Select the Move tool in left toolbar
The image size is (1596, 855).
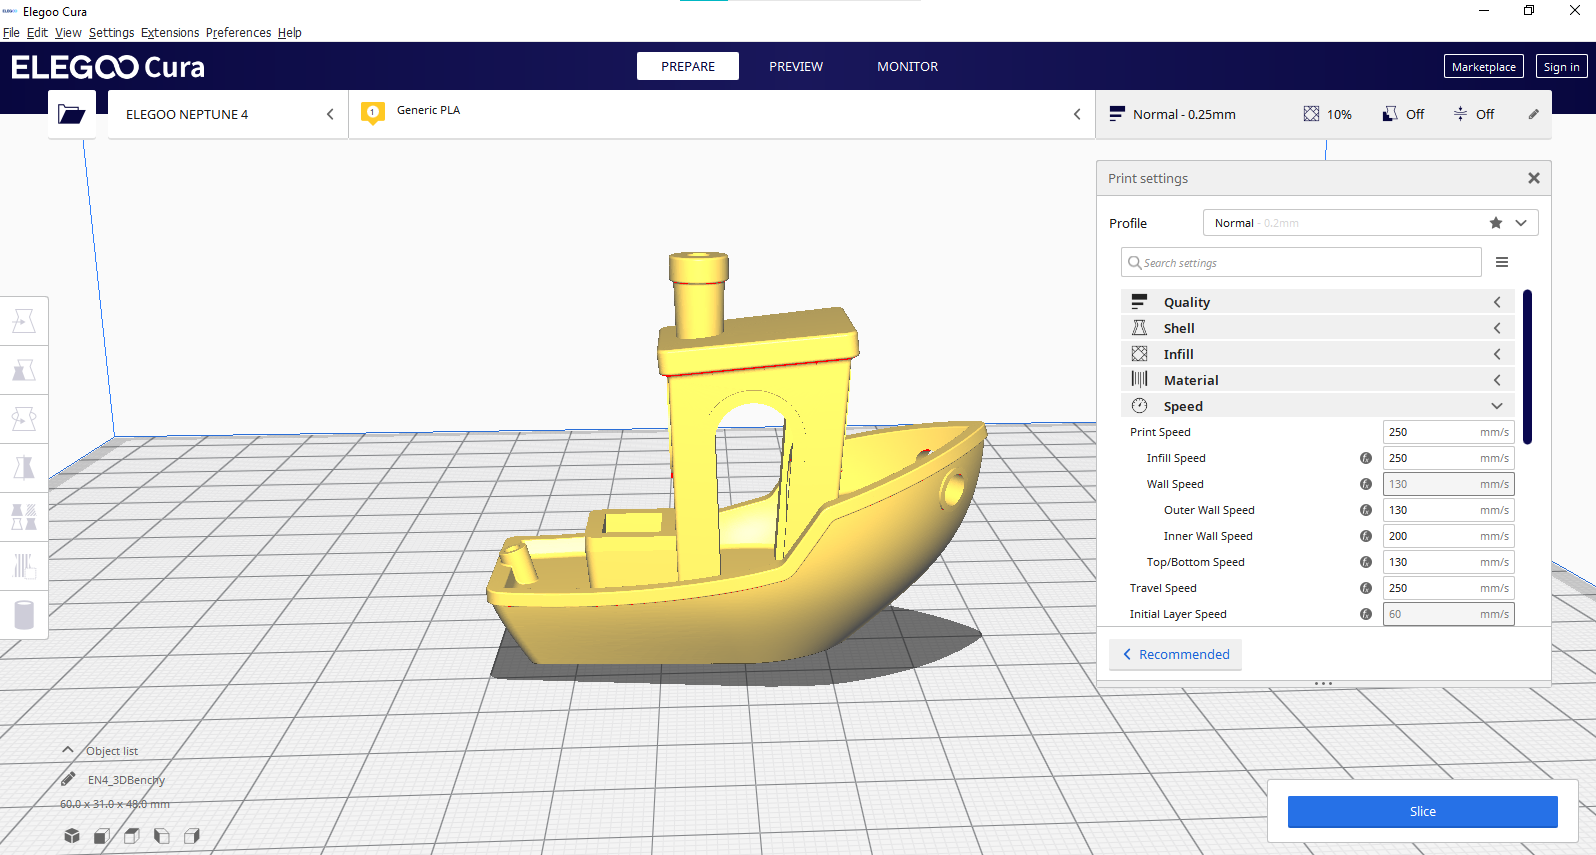[x=24, y=321]
